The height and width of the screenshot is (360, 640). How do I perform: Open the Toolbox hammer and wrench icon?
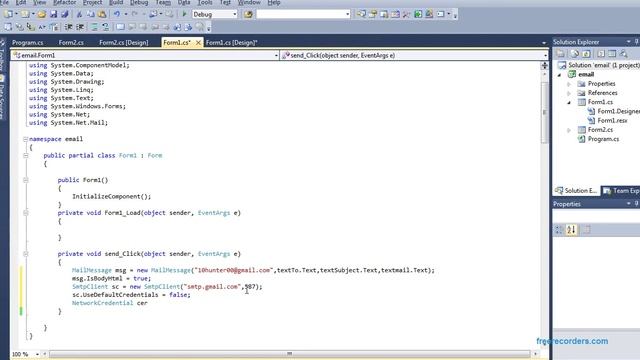[407, 14]
